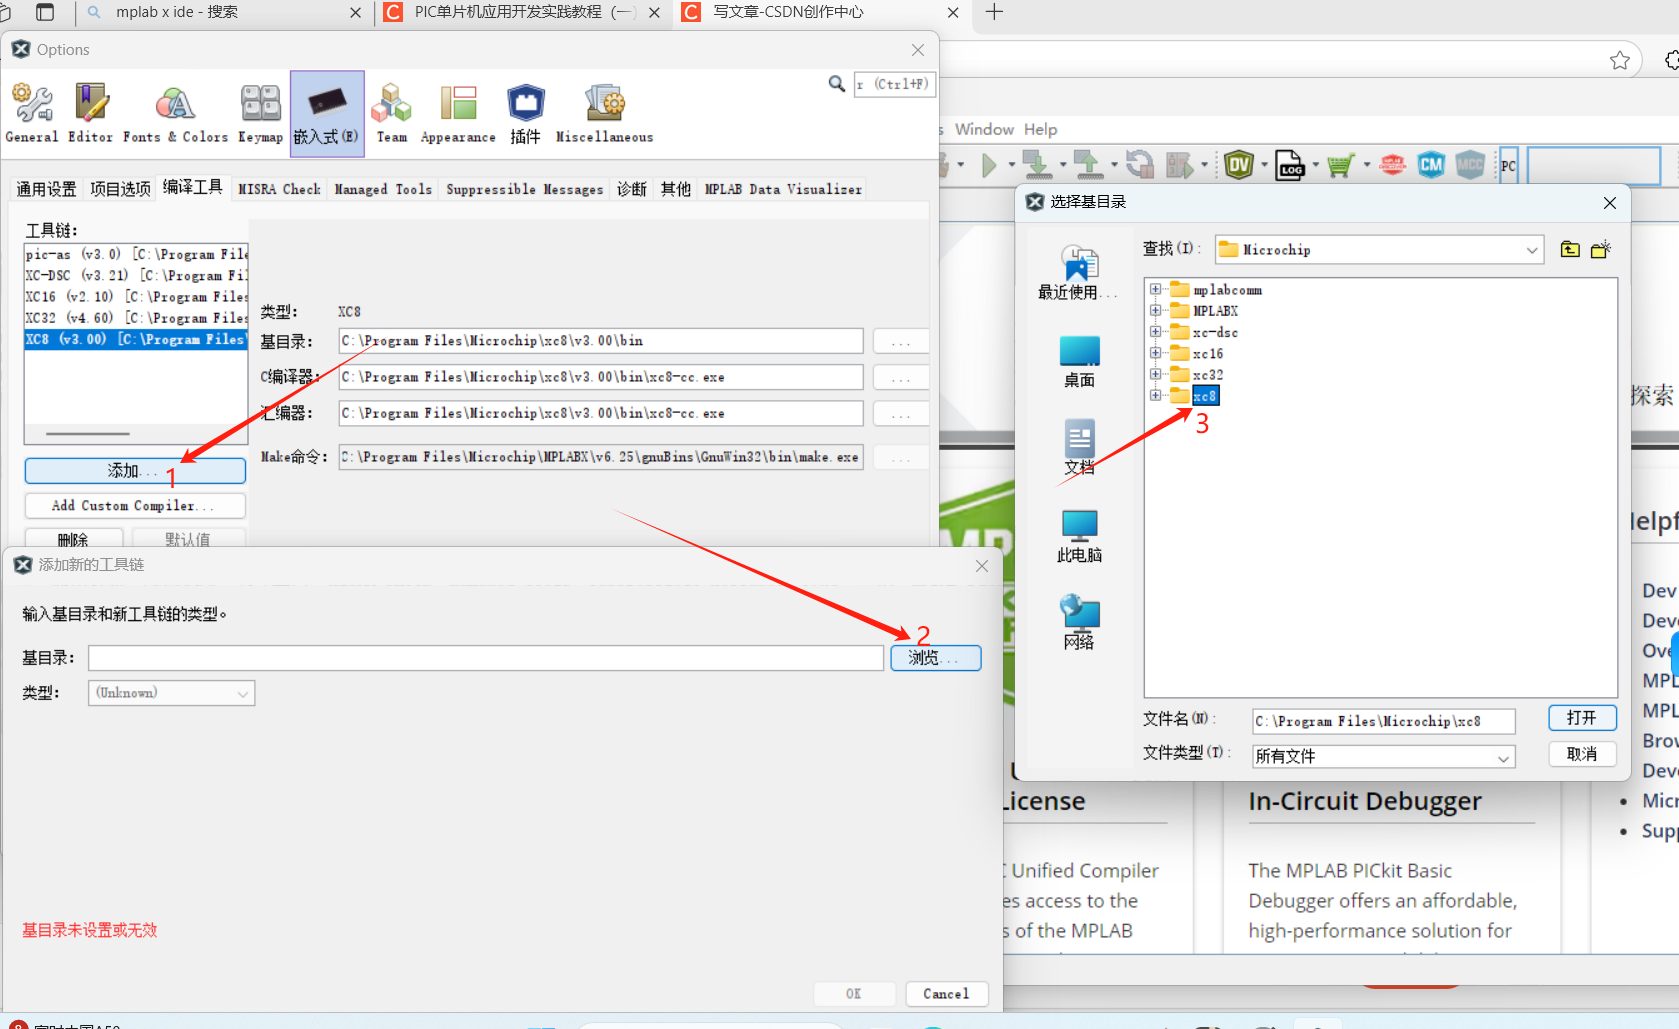1679x1029 pixels.
Task: Select 此电脑 in the places sidebar
Action: click(1079, 536)
